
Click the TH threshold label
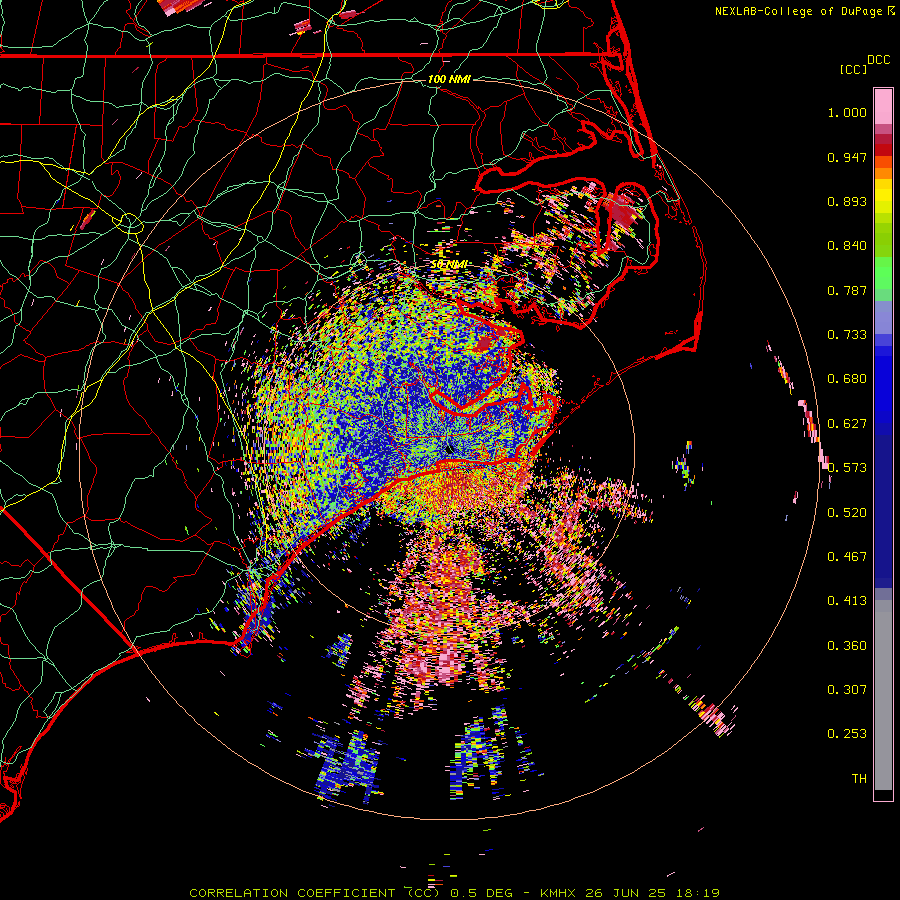(x=859, y=779)
